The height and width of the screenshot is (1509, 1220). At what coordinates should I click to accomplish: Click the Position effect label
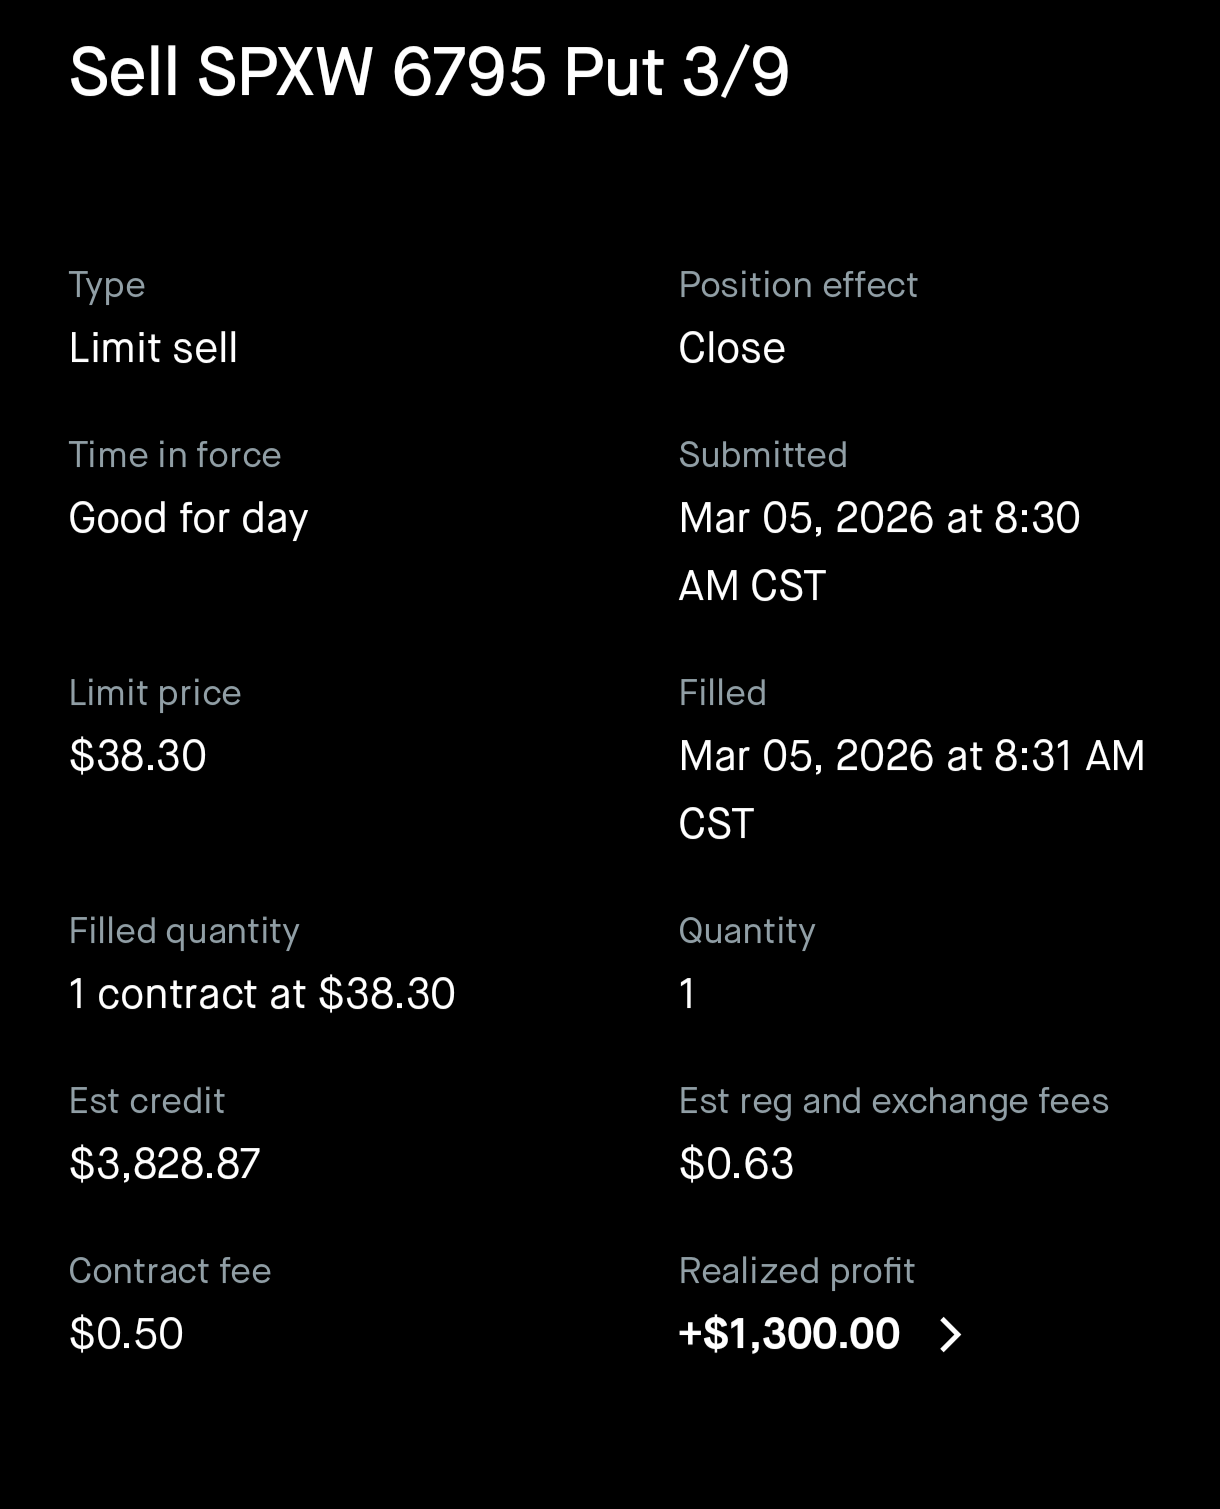coord(798,285)
